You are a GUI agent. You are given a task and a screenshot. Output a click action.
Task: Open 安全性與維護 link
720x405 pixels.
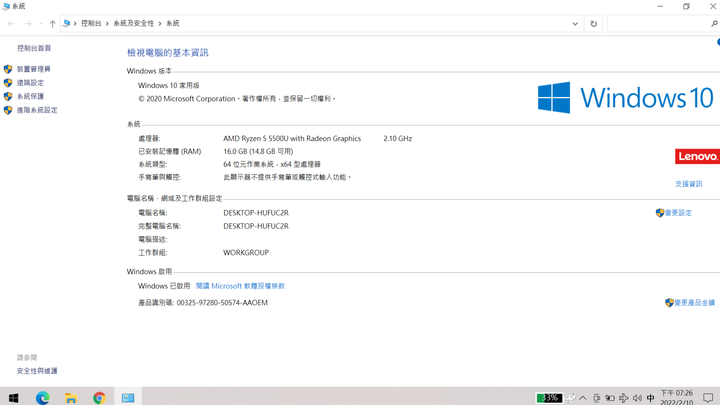point(37,371)
